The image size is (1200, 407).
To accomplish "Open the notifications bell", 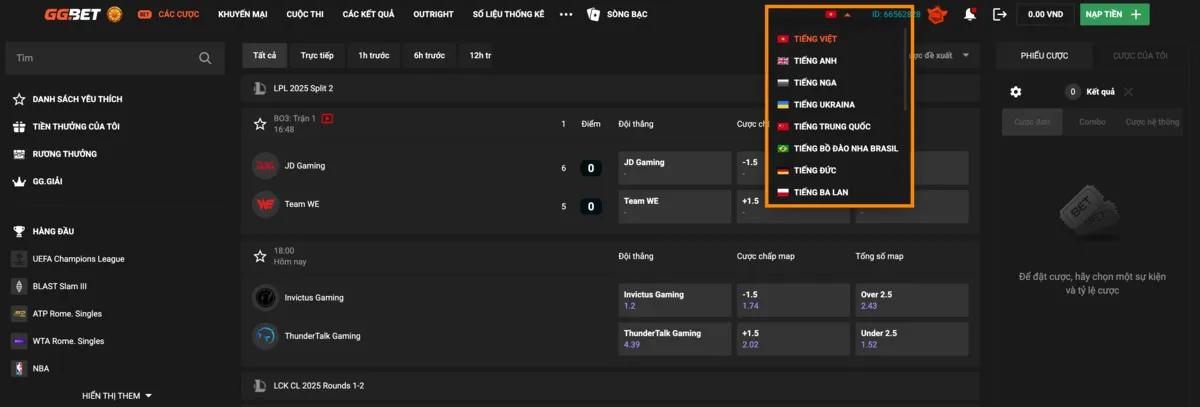I will click(969, 14).
